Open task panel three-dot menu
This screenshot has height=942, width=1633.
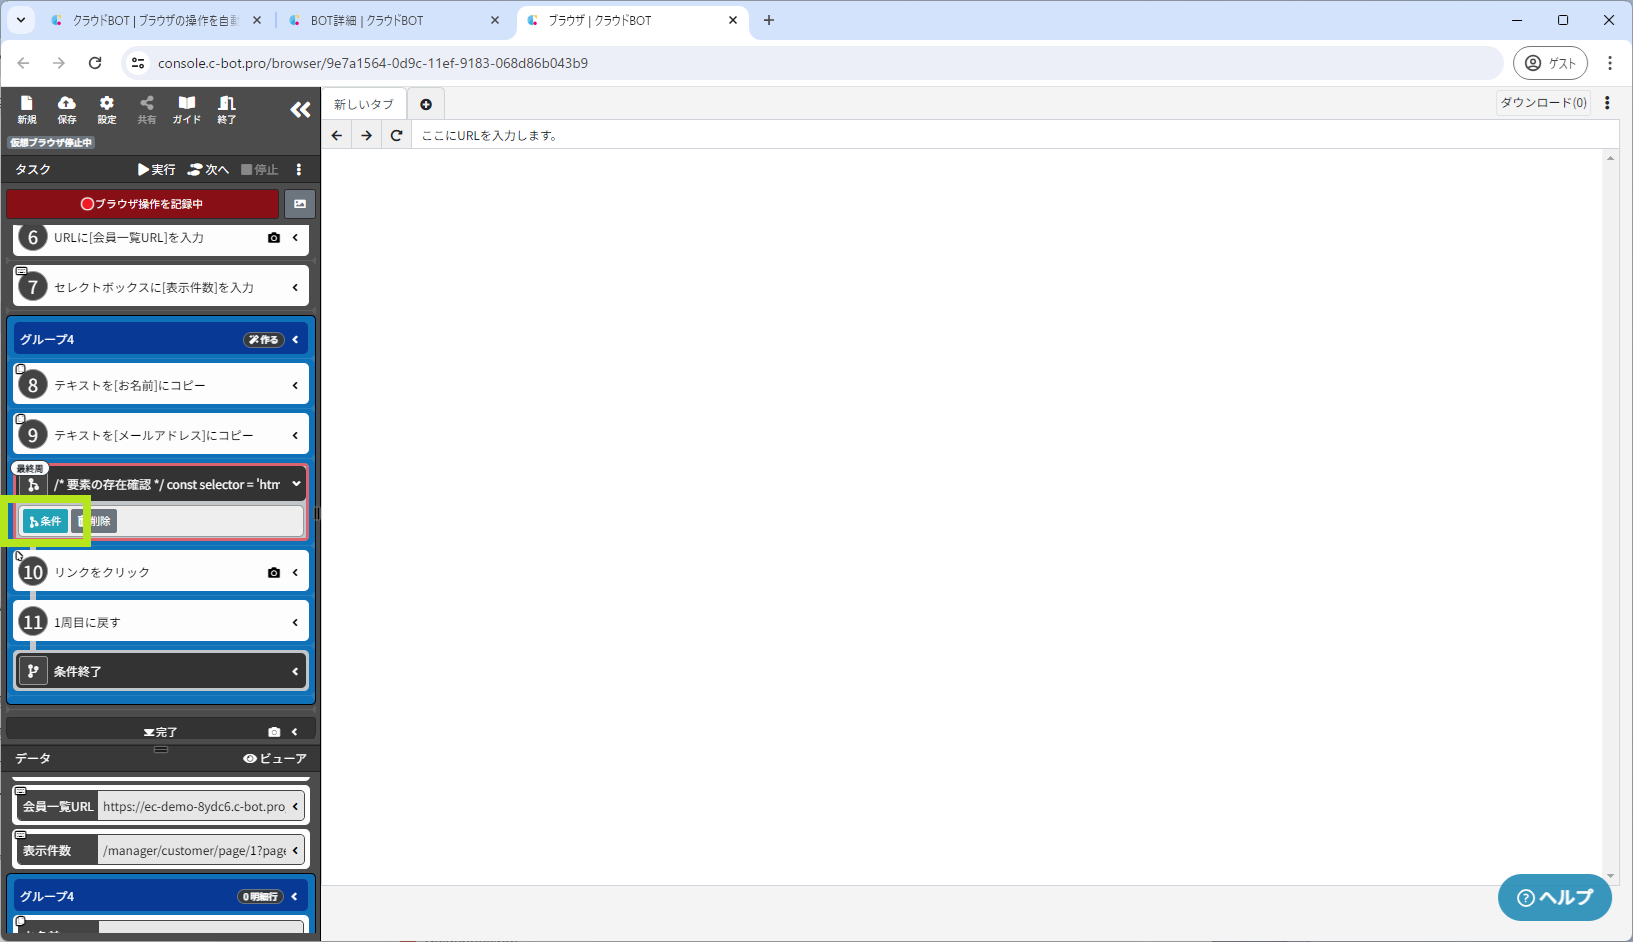tap(298, 170)
